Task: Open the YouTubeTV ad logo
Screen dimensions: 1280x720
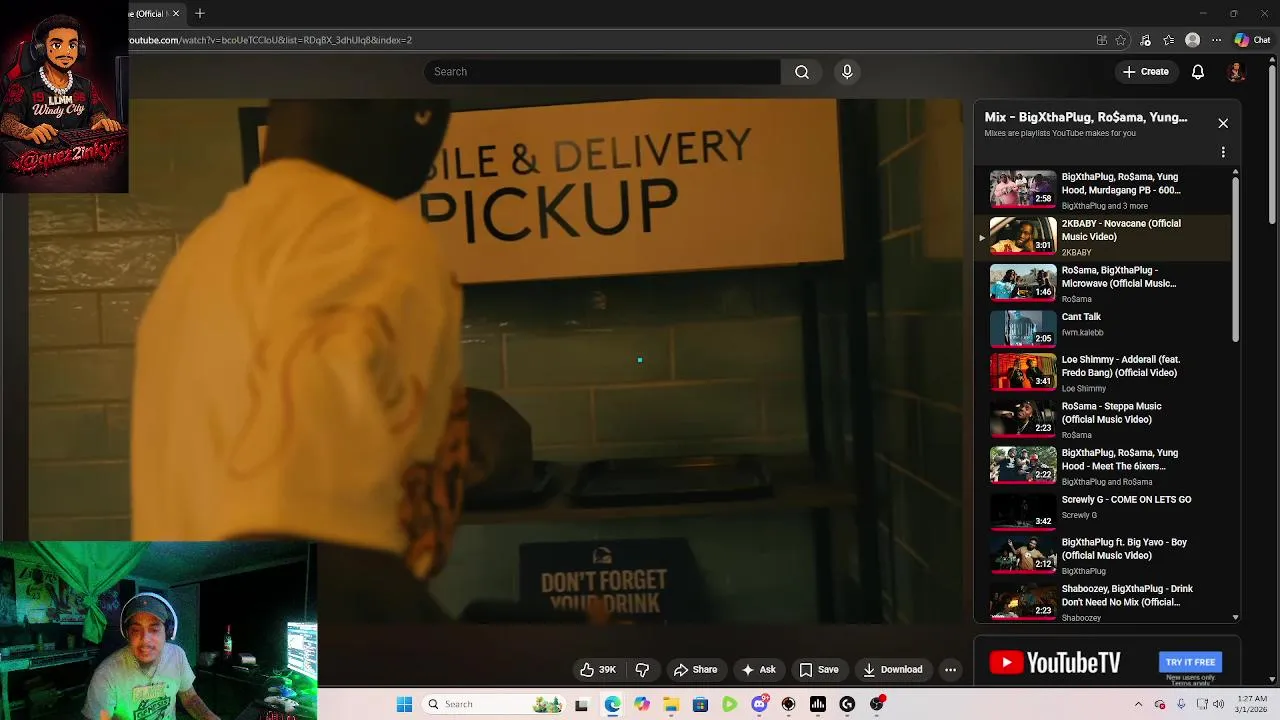Action: [x=1055, y=662]
